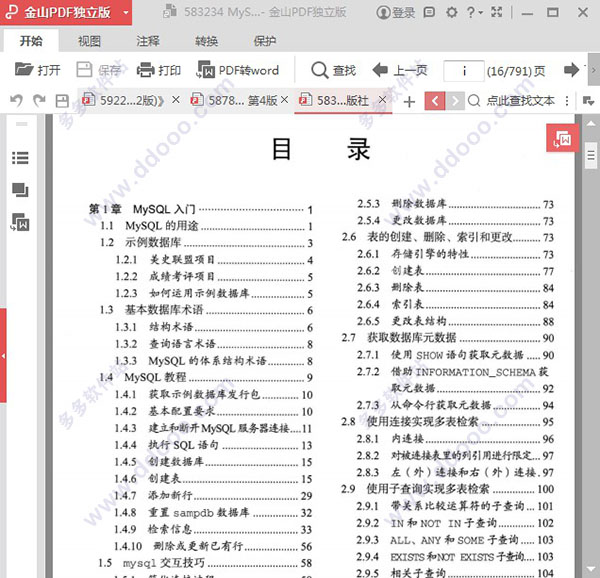The width and height of the screenshot is (600, 578).
Task: Click the 2.6.2 创建表 entry
Action: tap(456, 271)
